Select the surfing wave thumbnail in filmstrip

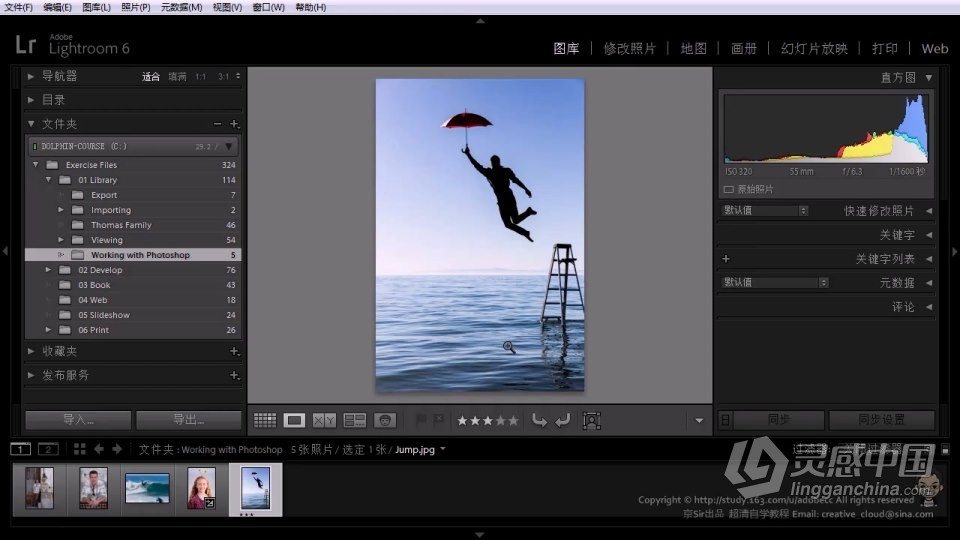(147, 488)
